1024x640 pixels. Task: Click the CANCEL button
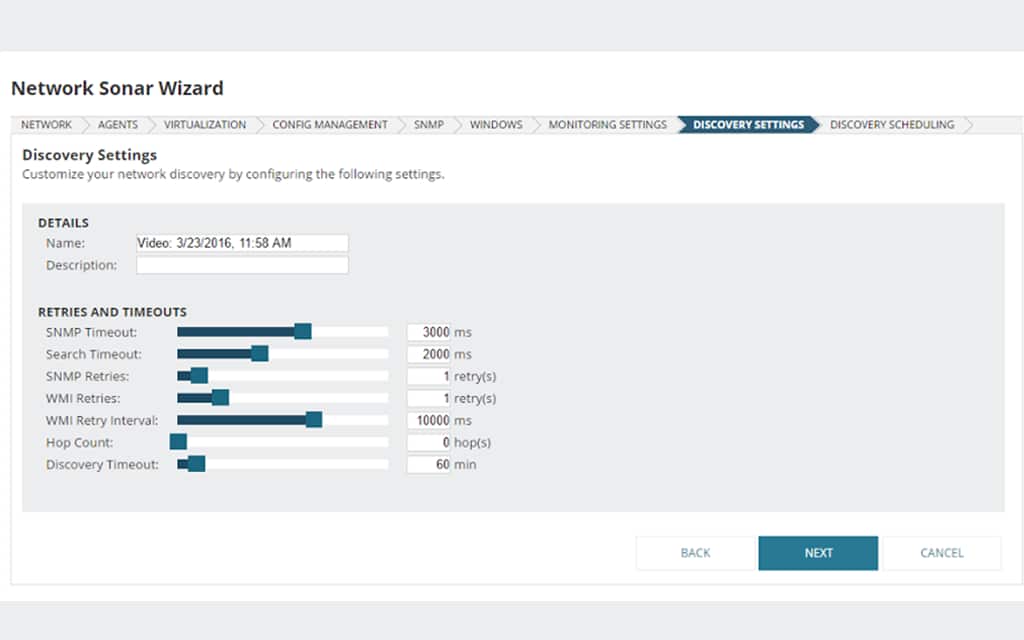(941, 553)
